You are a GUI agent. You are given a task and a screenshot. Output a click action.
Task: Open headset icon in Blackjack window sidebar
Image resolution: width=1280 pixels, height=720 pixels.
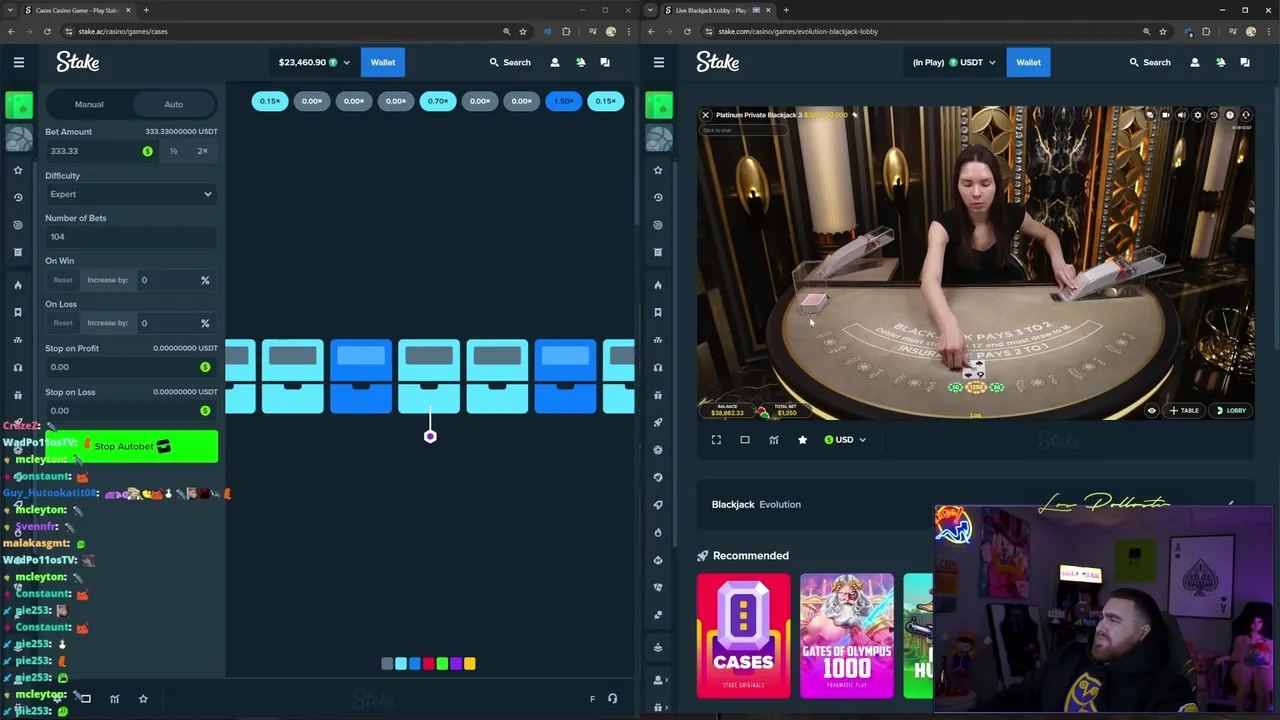[x=658, y=367]
